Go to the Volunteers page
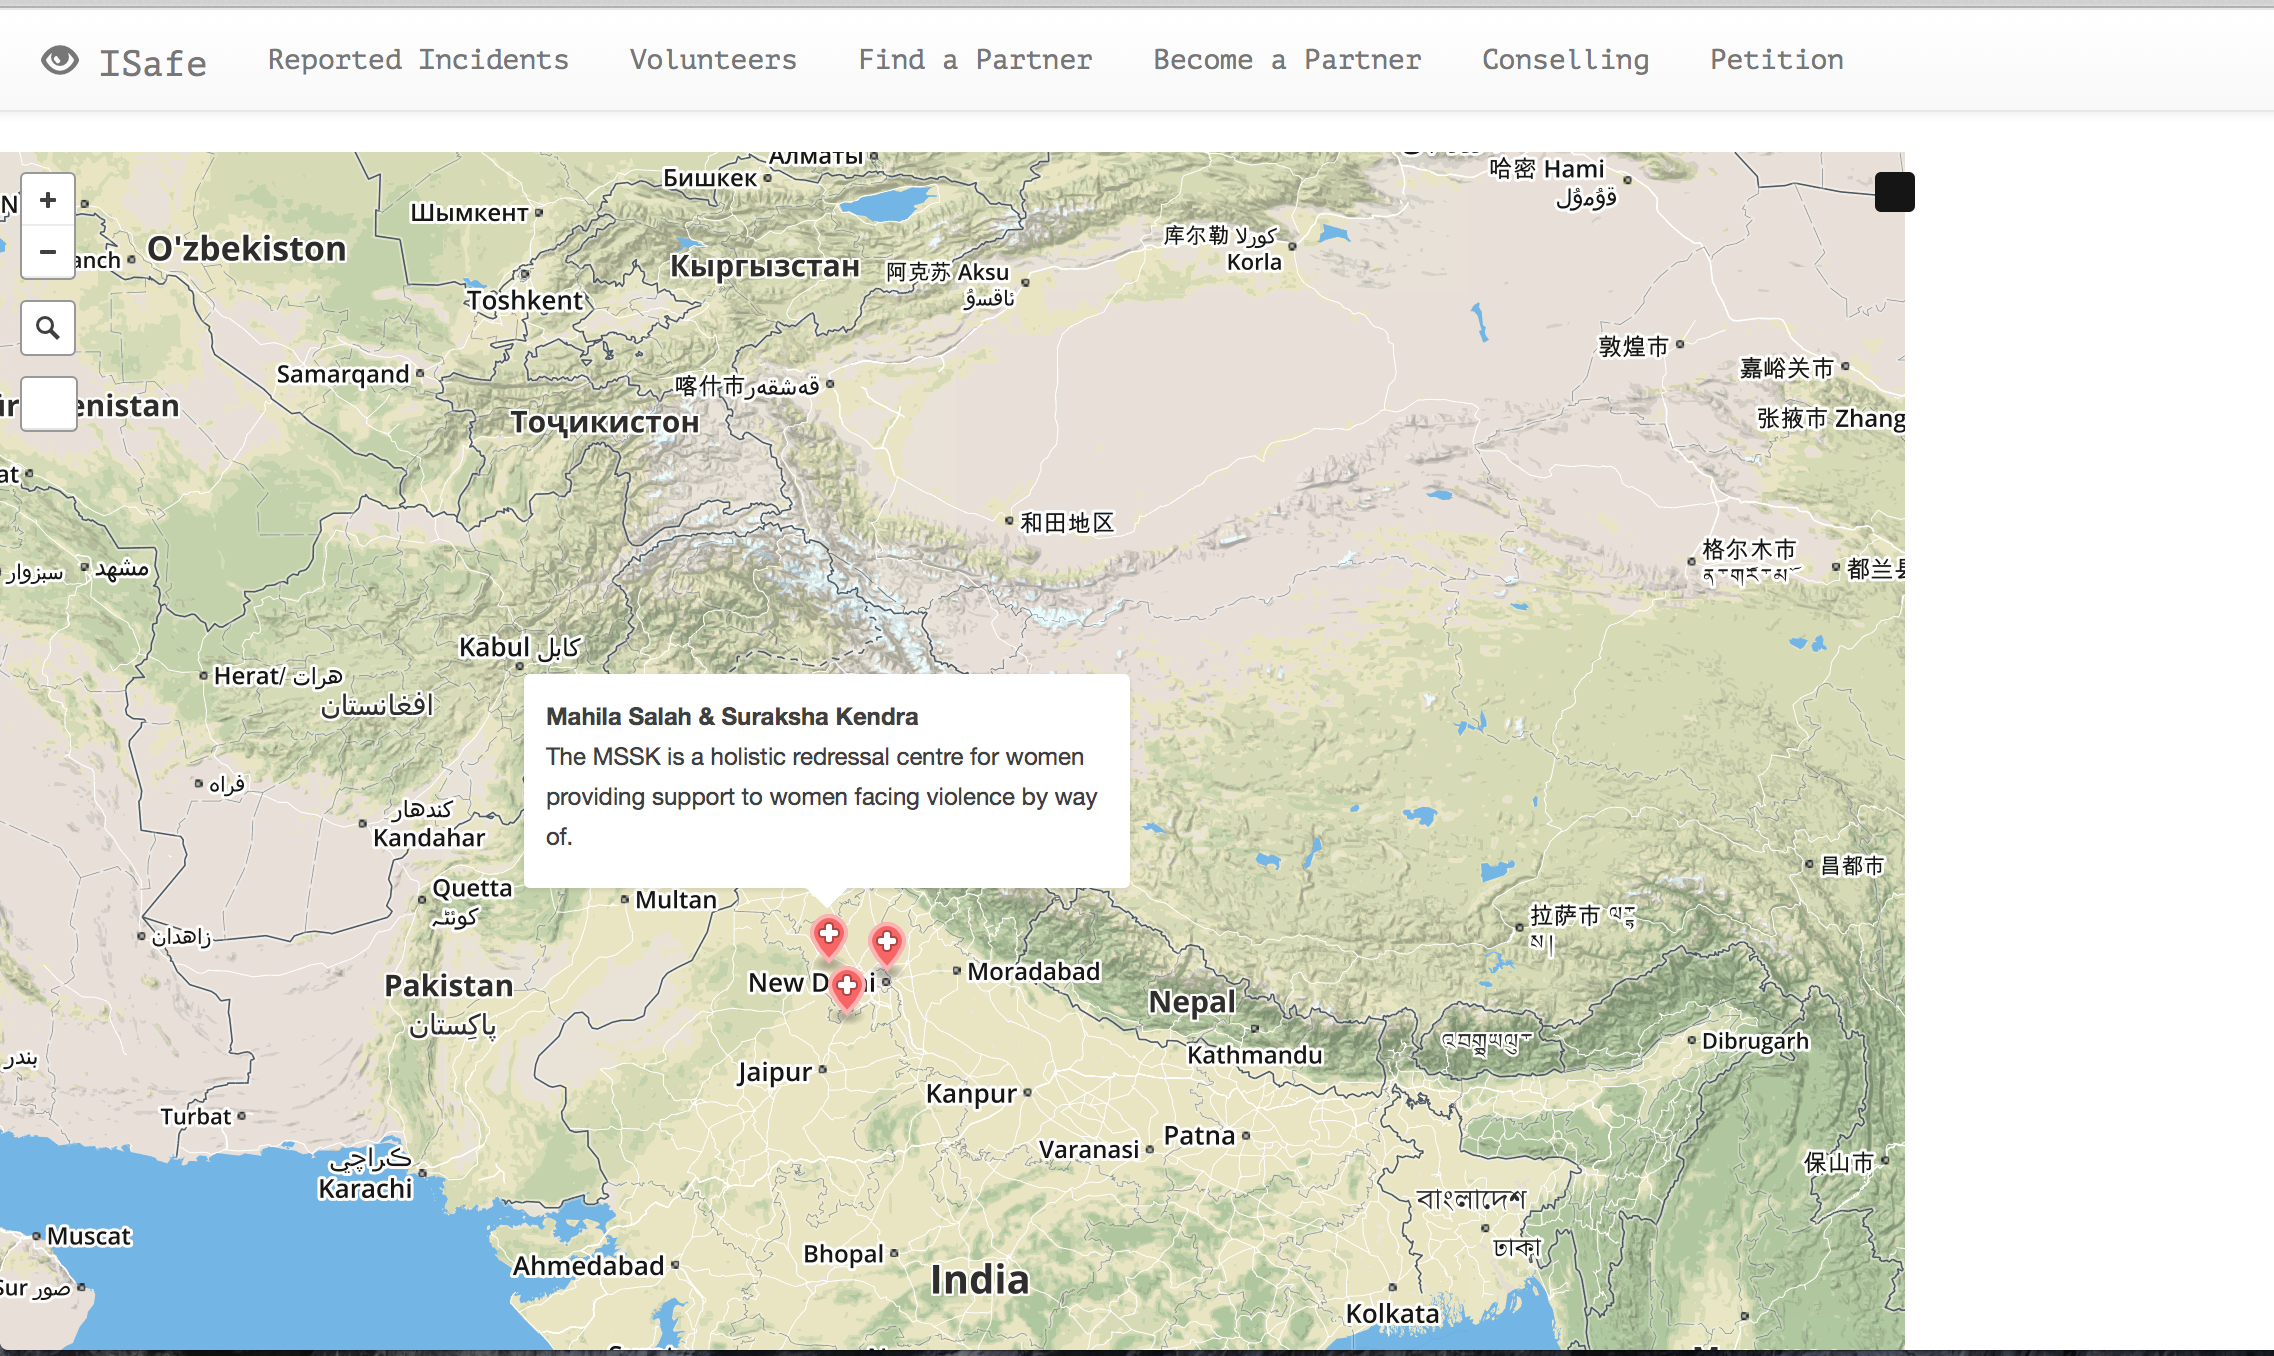The width and height of the screenshot is (2274, 1356). point(713,60)
